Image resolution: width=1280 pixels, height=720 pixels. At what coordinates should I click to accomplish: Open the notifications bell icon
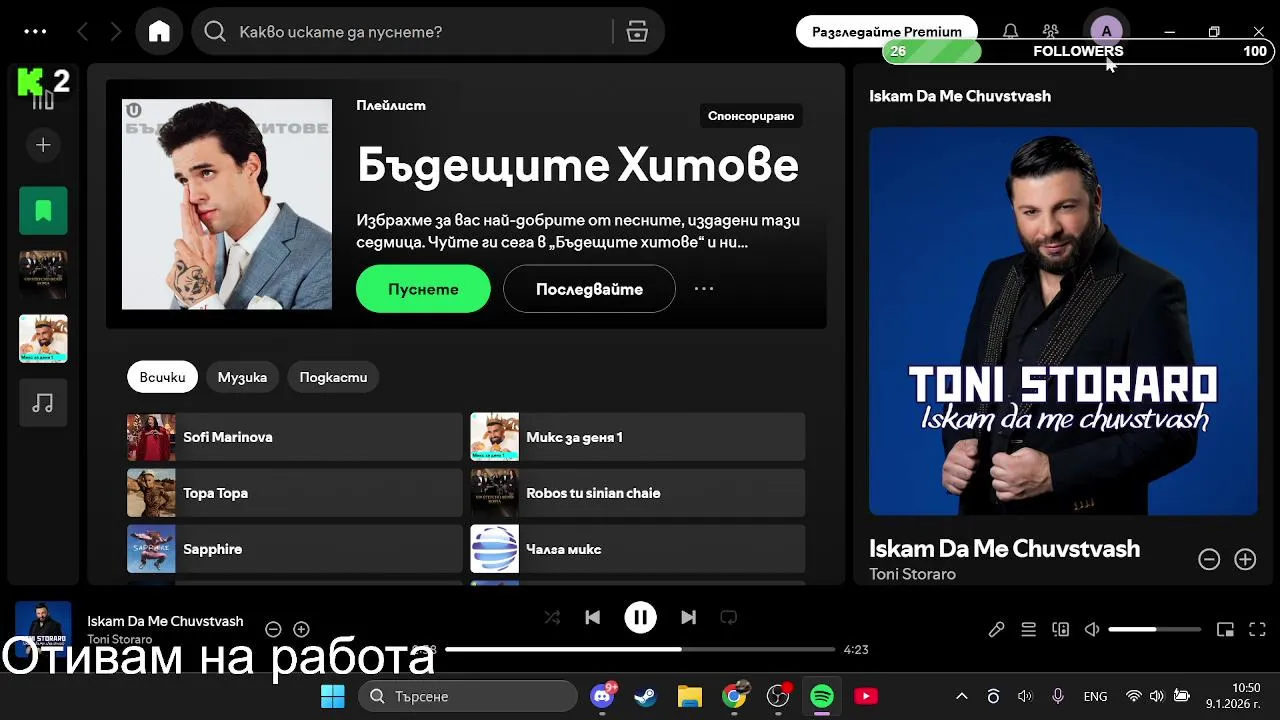click(x=1011, y=32)
